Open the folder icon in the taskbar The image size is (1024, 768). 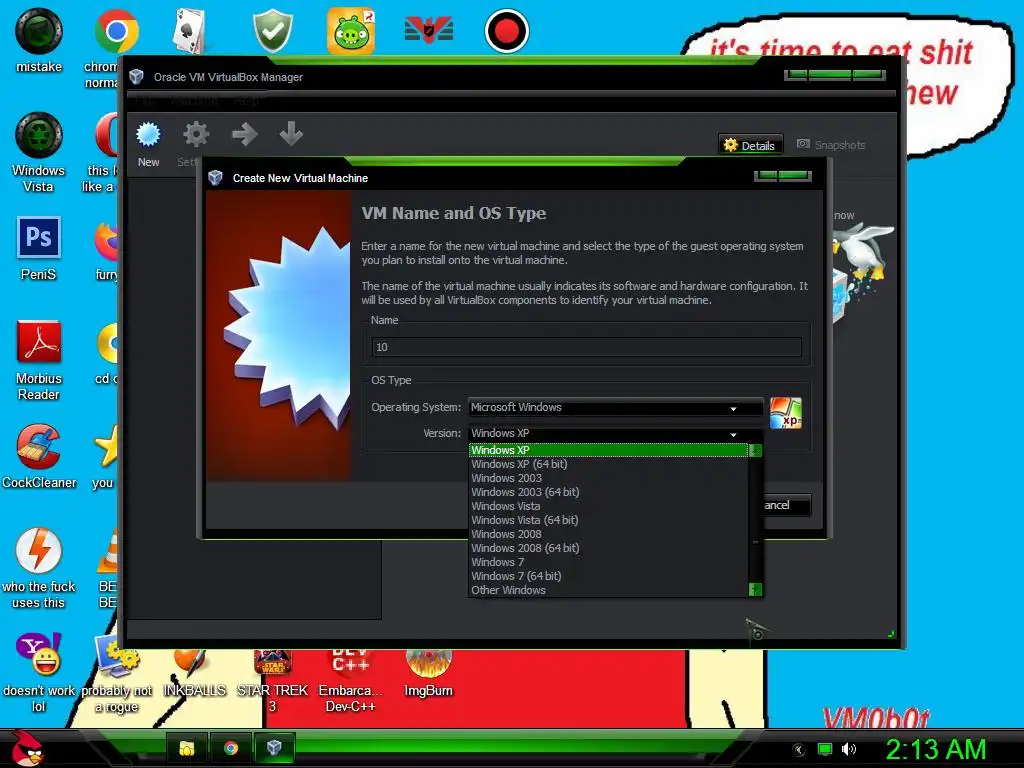click(187, 748)
